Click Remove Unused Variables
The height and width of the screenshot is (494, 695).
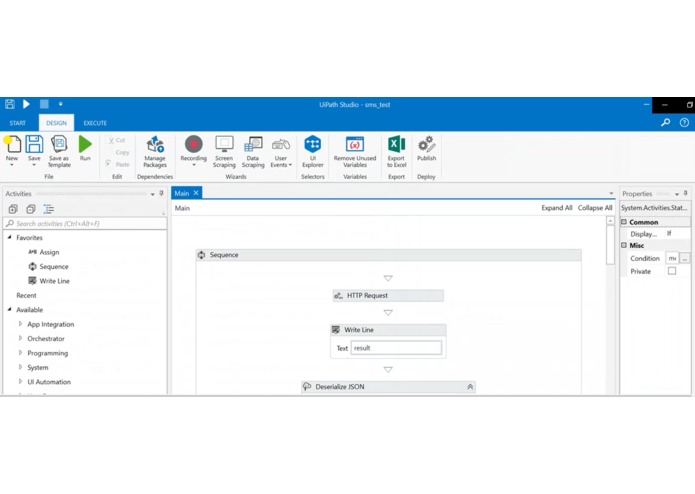(x=355, y=152)
